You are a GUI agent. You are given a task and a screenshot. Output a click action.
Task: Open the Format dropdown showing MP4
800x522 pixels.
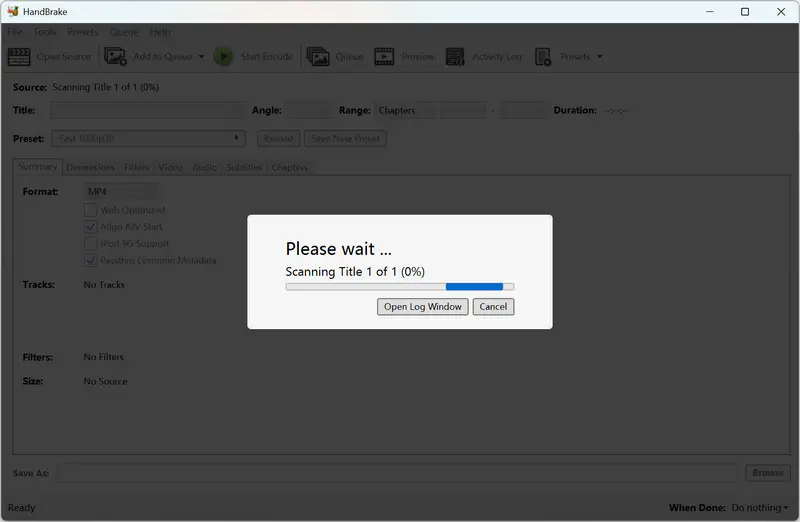click(121, 192)
